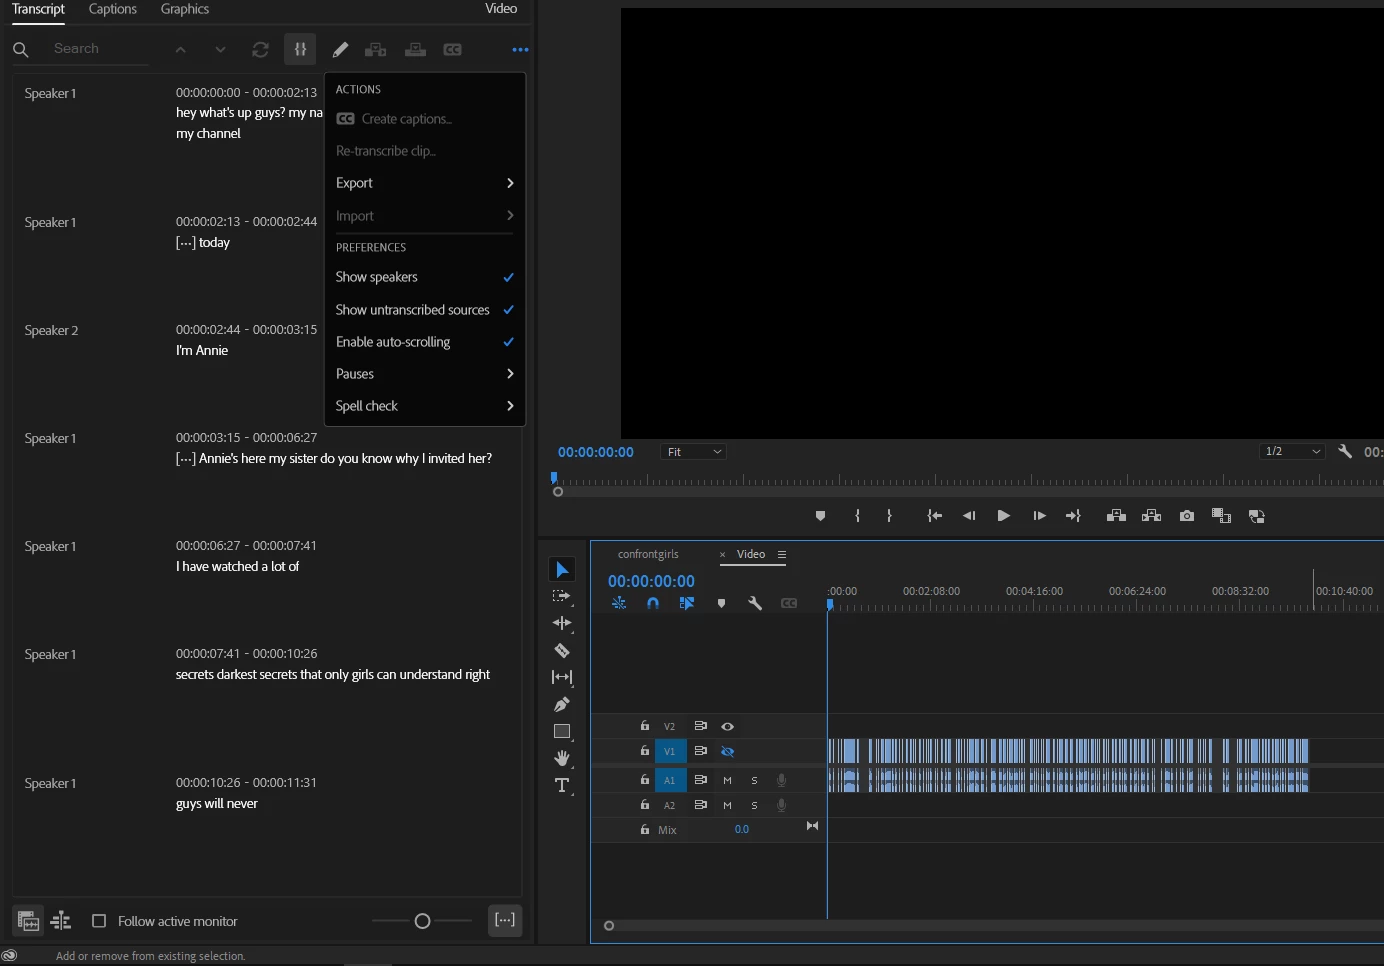Image resolution: width=1384 pixels, height=966 pixels.
Task: Click the transcript zoom slider handle
Action: click(422, 921)
